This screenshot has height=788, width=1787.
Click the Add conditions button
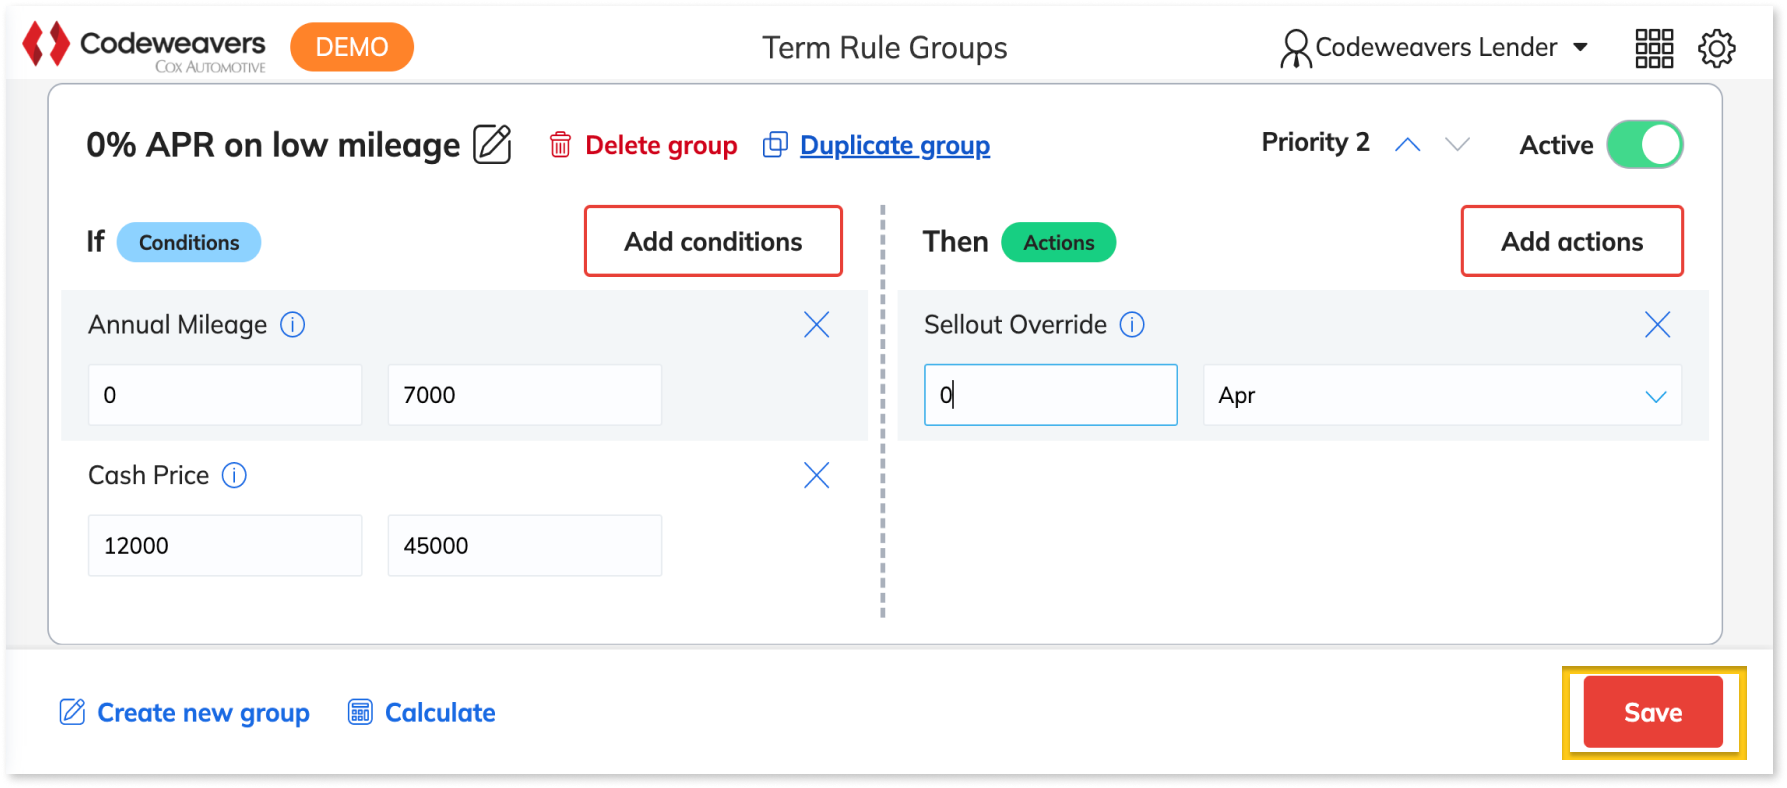[713, 241]
